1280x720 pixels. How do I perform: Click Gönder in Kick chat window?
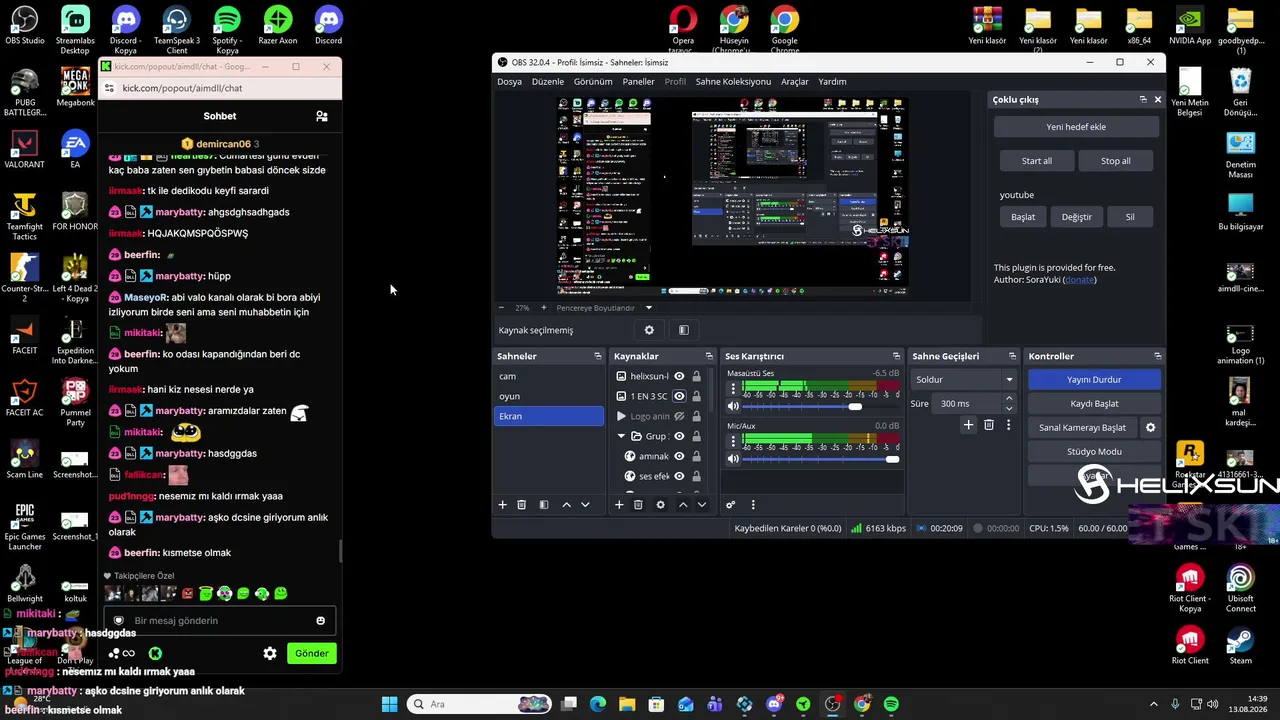coord(311,653)
